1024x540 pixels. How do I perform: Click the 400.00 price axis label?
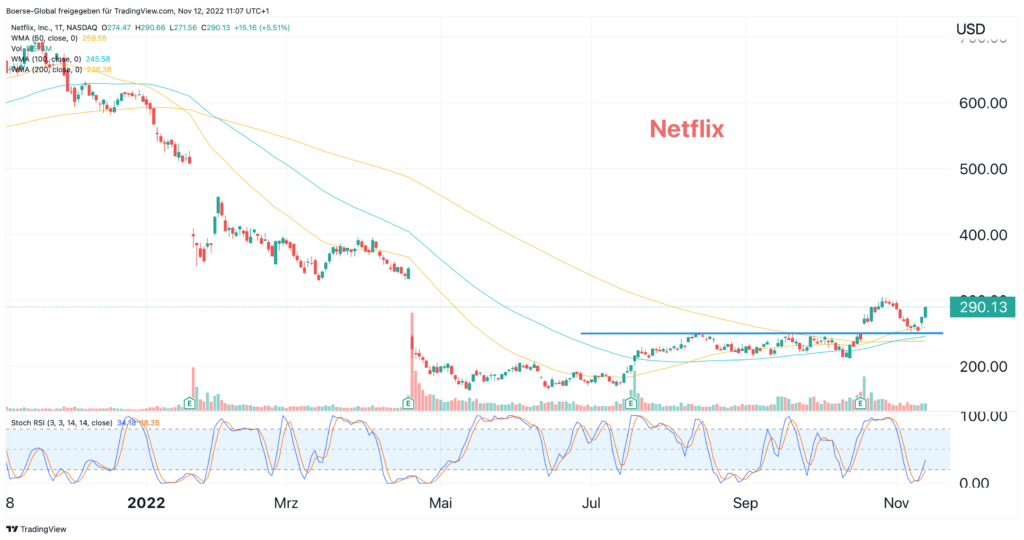pos(983,235)
